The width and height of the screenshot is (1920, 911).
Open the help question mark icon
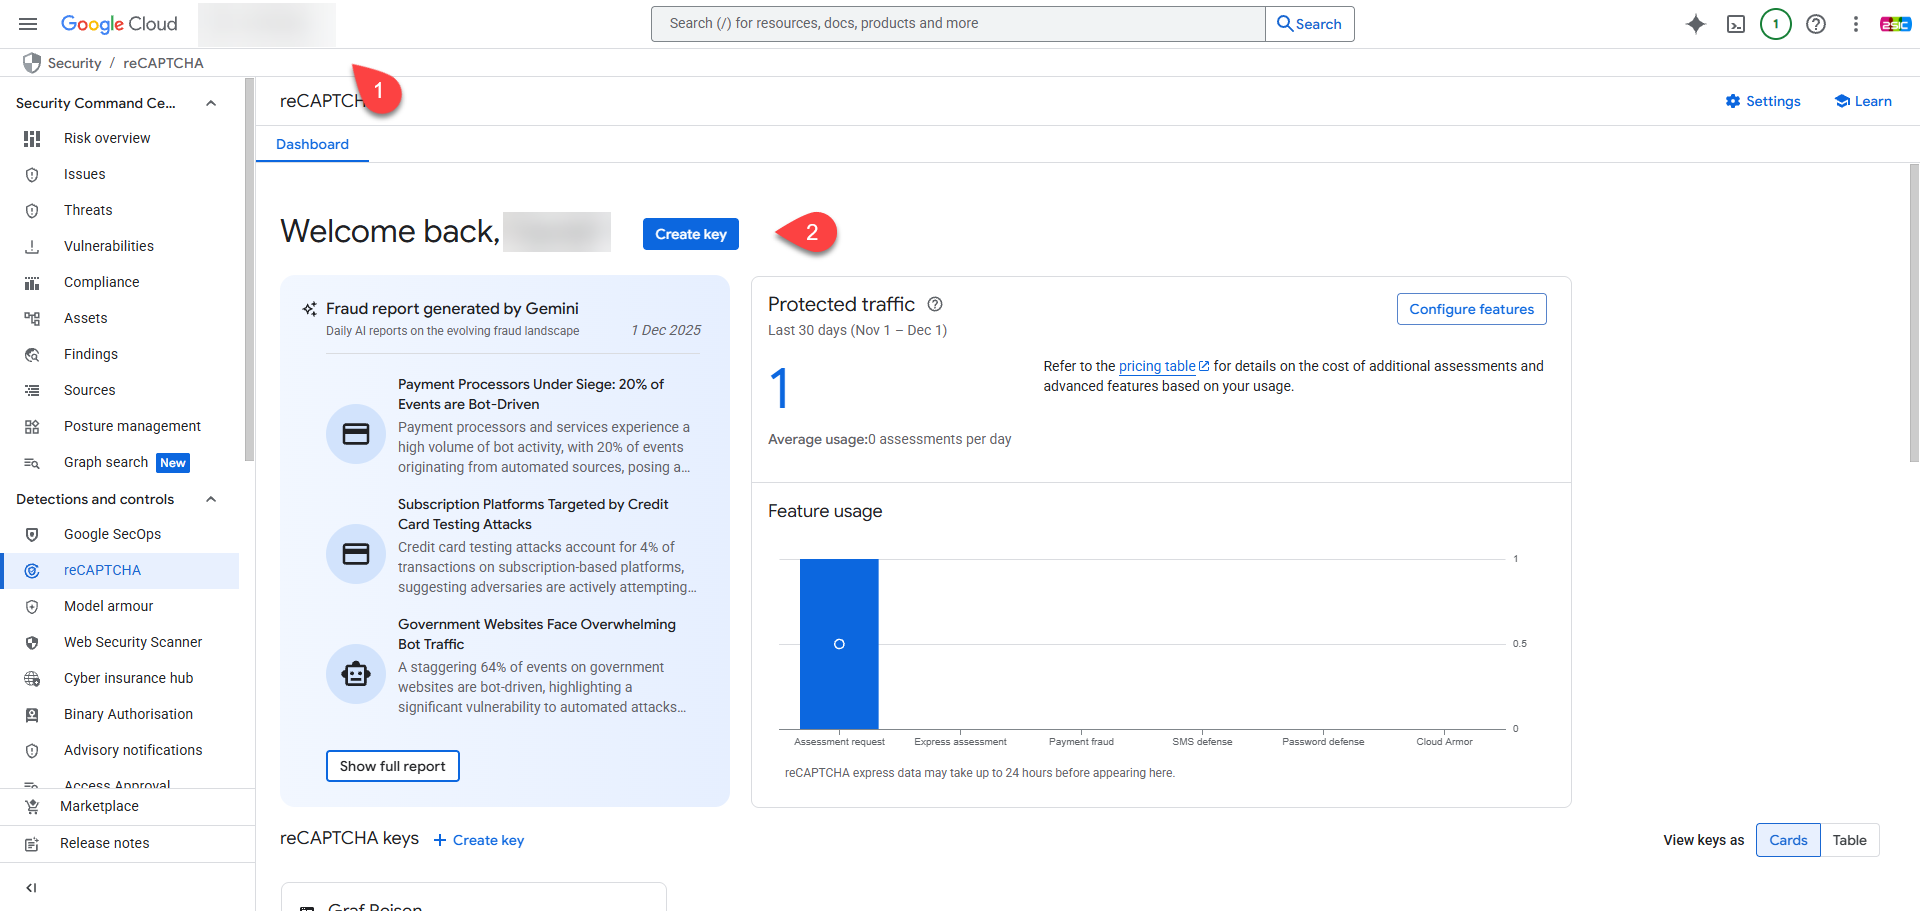pyautogui.click(x=1816, y=24)
